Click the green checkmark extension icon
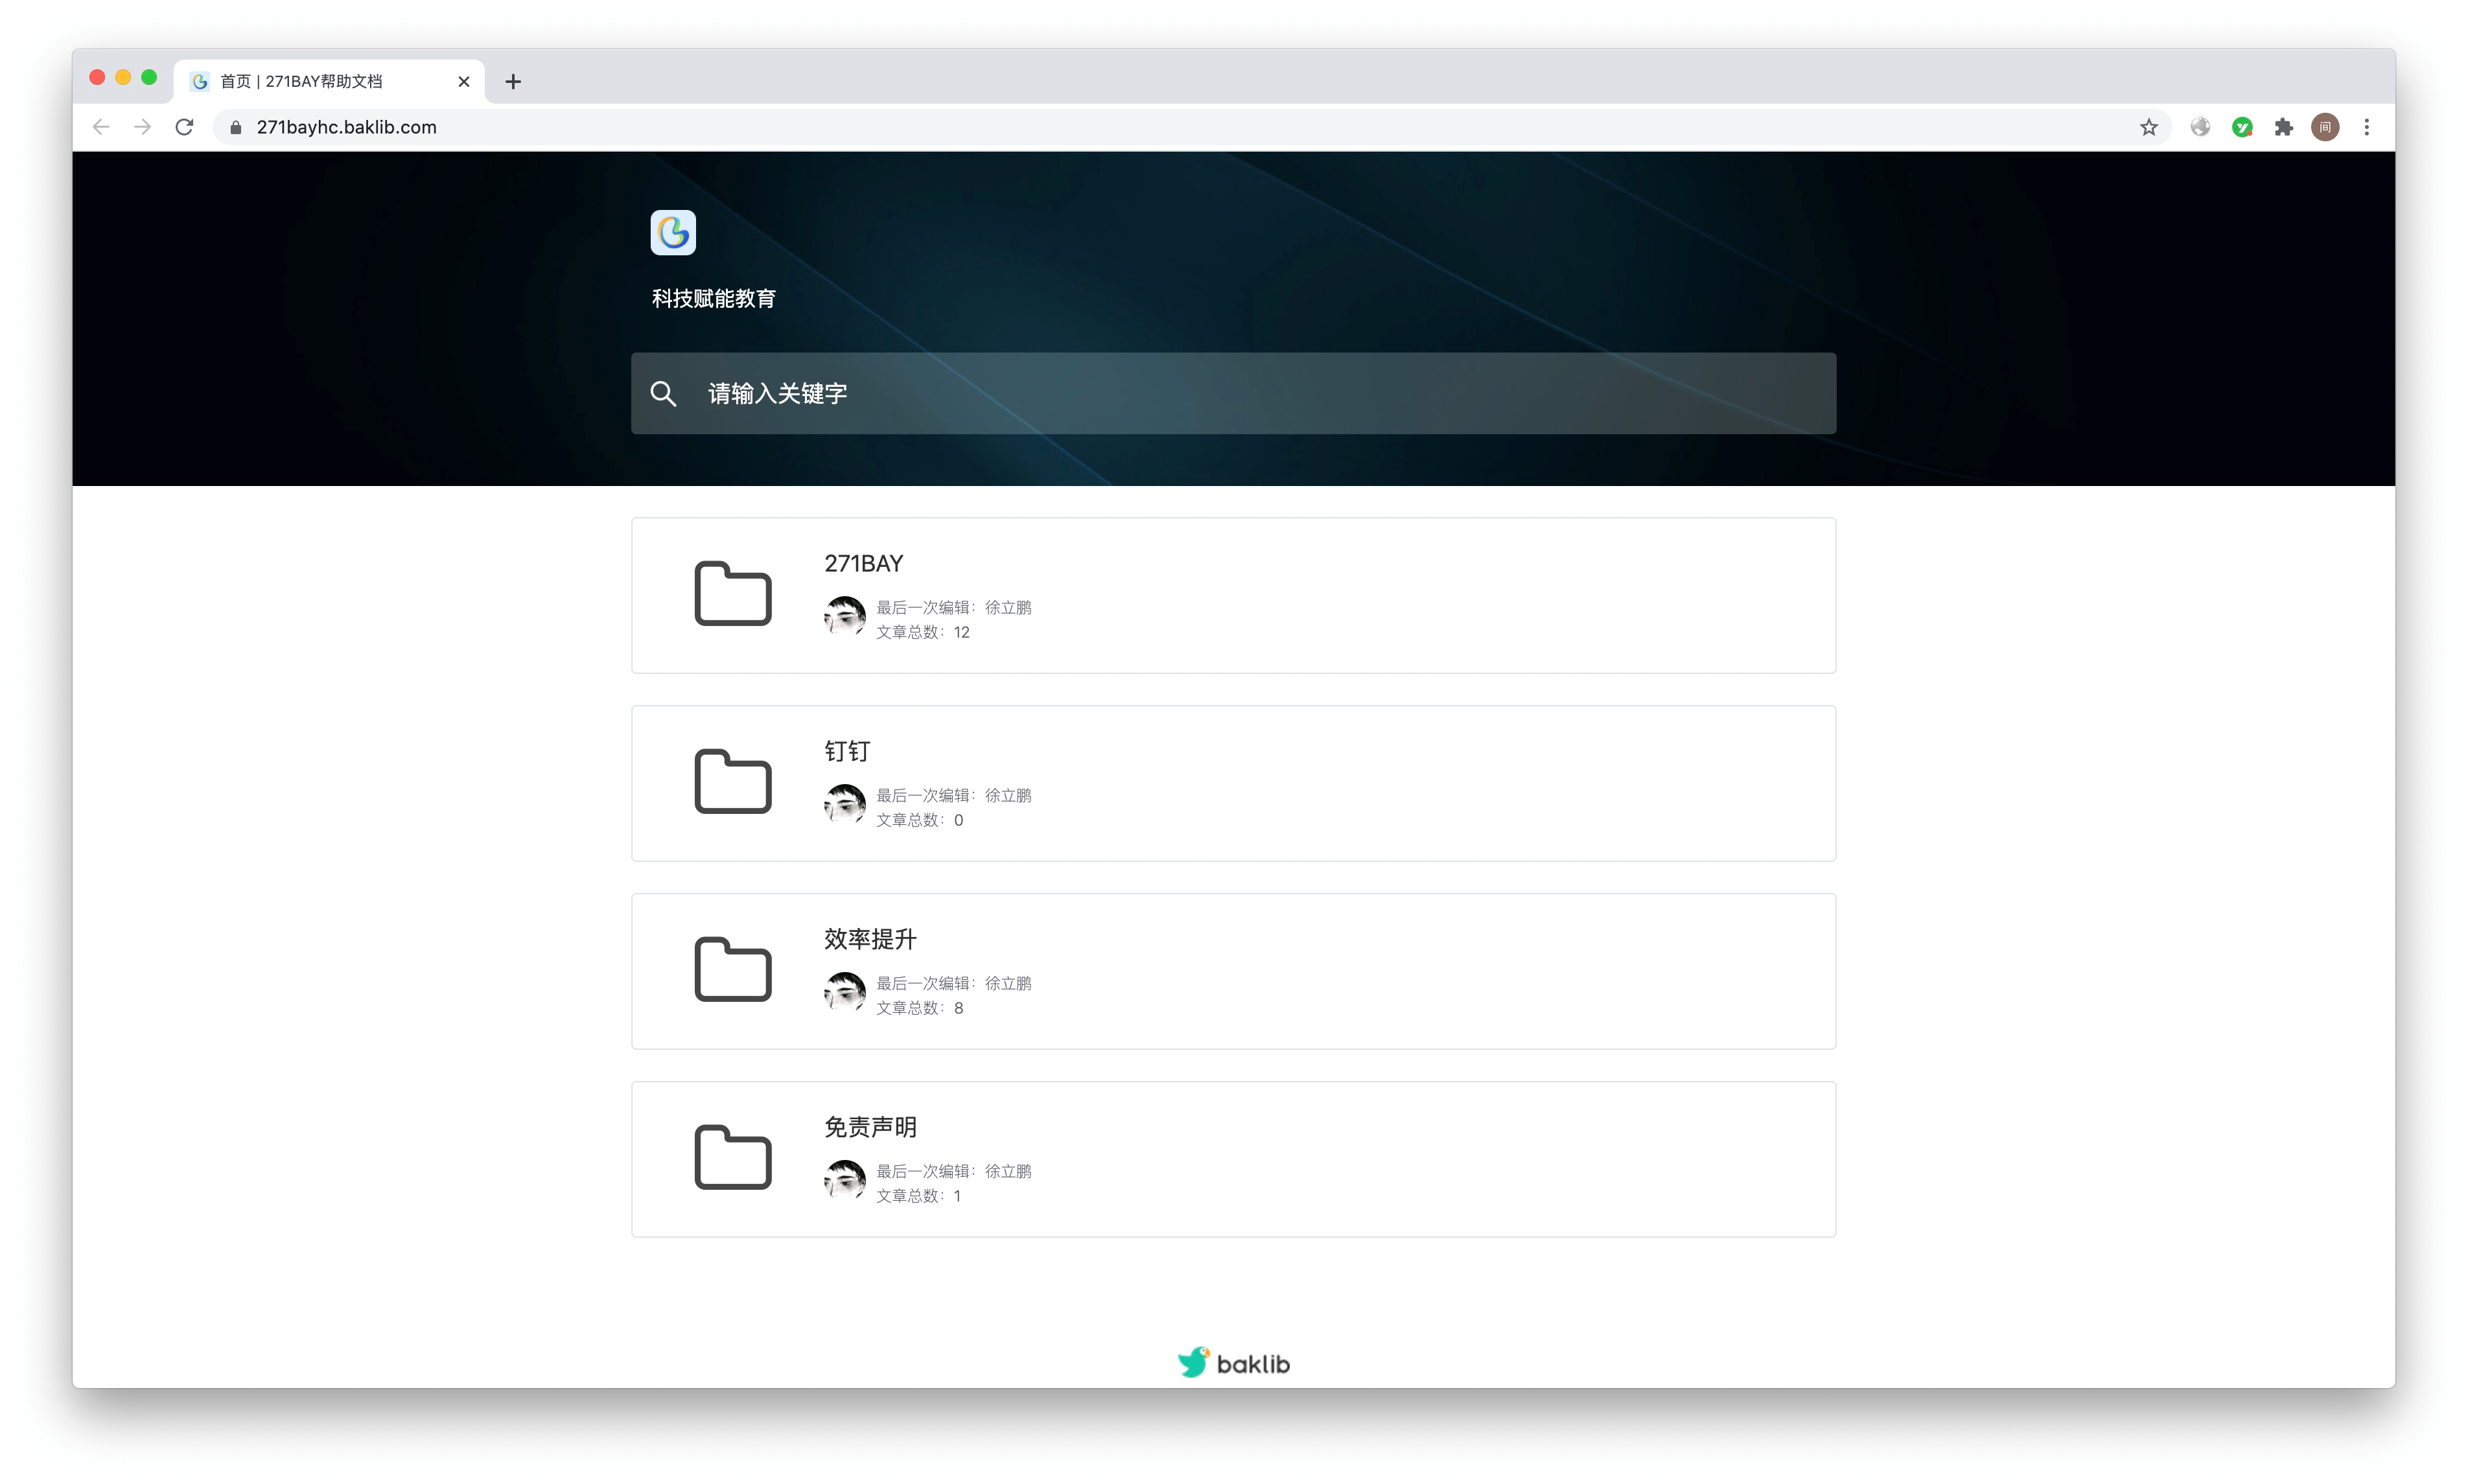 [x=2242, y=127]
